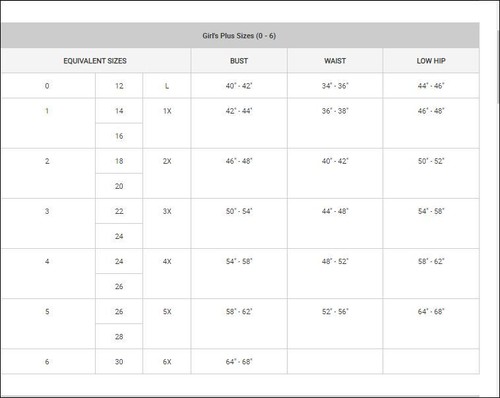Click the Girl's Plus Sizes (0 - 6) header
The width and height of the screenshot is (500, 398).
(x=239, y=36)
